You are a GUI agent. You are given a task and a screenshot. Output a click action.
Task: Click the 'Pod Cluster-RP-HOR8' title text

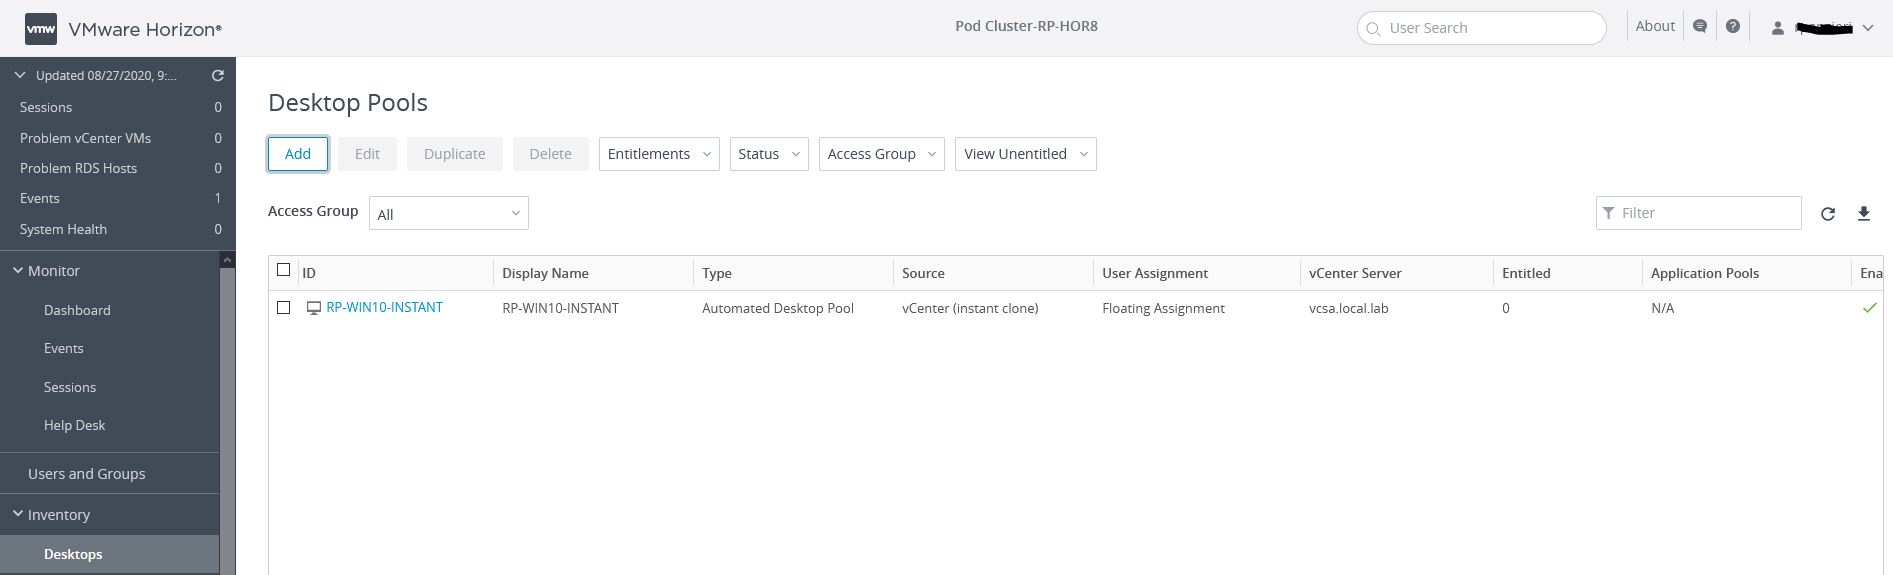[x=1026, y=26]
